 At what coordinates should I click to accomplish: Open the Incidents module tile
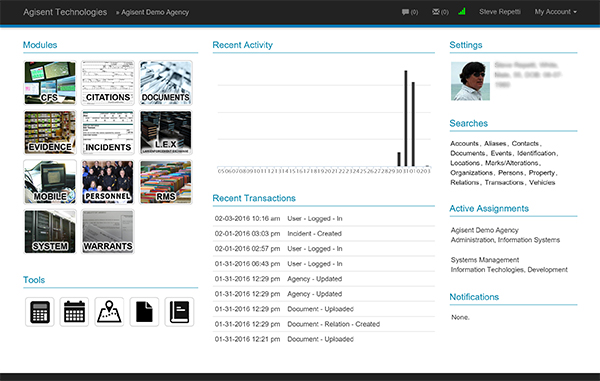[x=108, y=132]
